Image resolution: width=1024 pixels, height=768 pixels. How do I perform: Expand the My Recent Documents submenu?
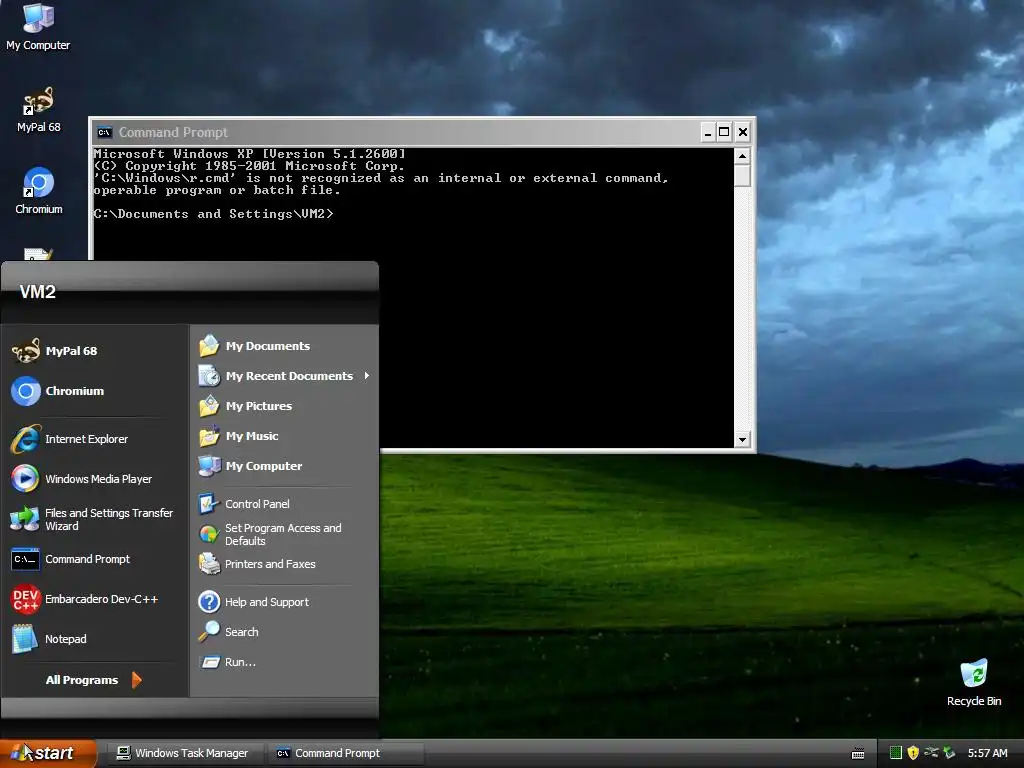[284, 376]
